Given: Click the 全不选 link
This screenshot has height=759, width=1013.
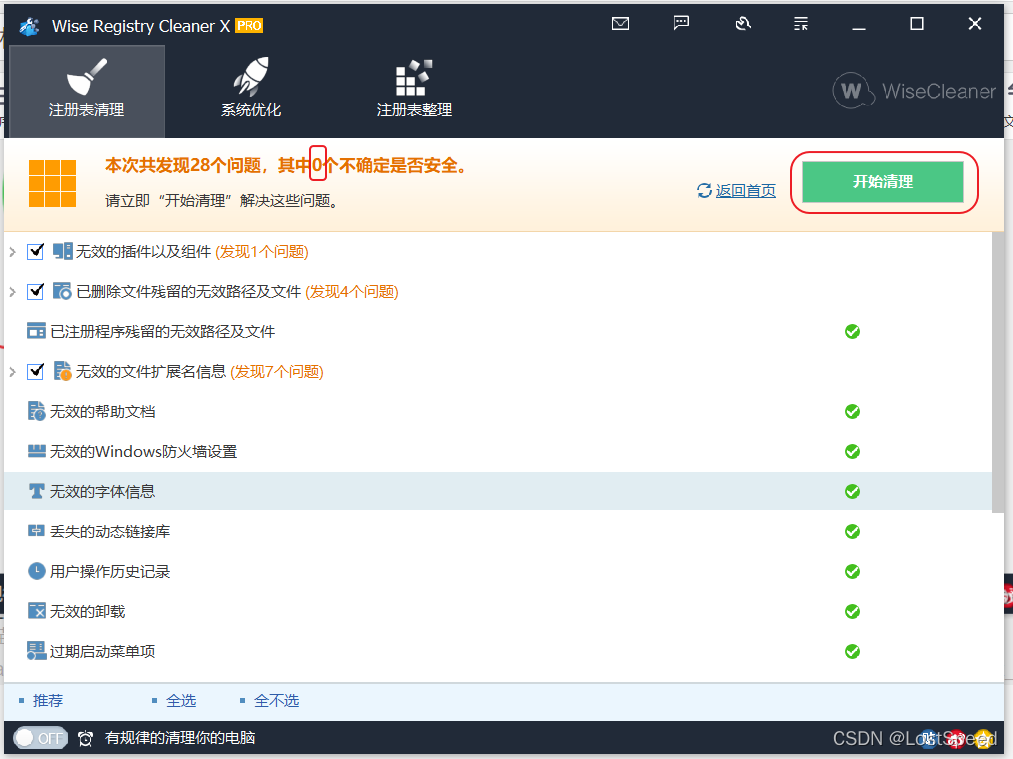Looking at the screenshot, I should [277, 701].
